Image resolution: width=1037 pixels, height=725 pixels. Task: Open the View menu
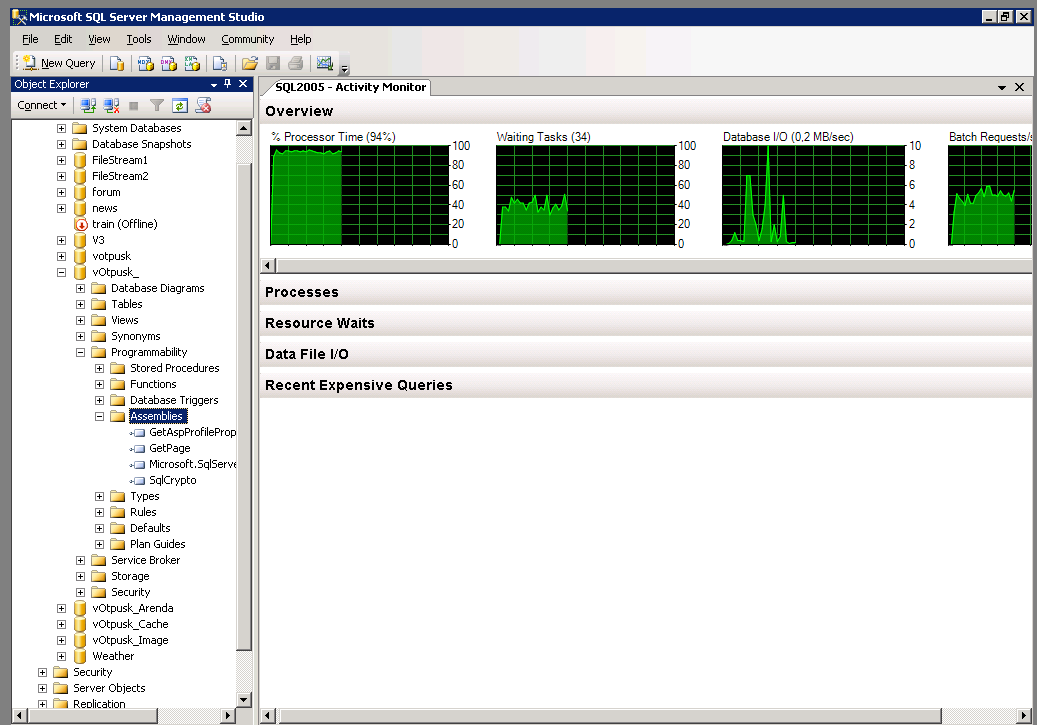click(x=99, y=39)
